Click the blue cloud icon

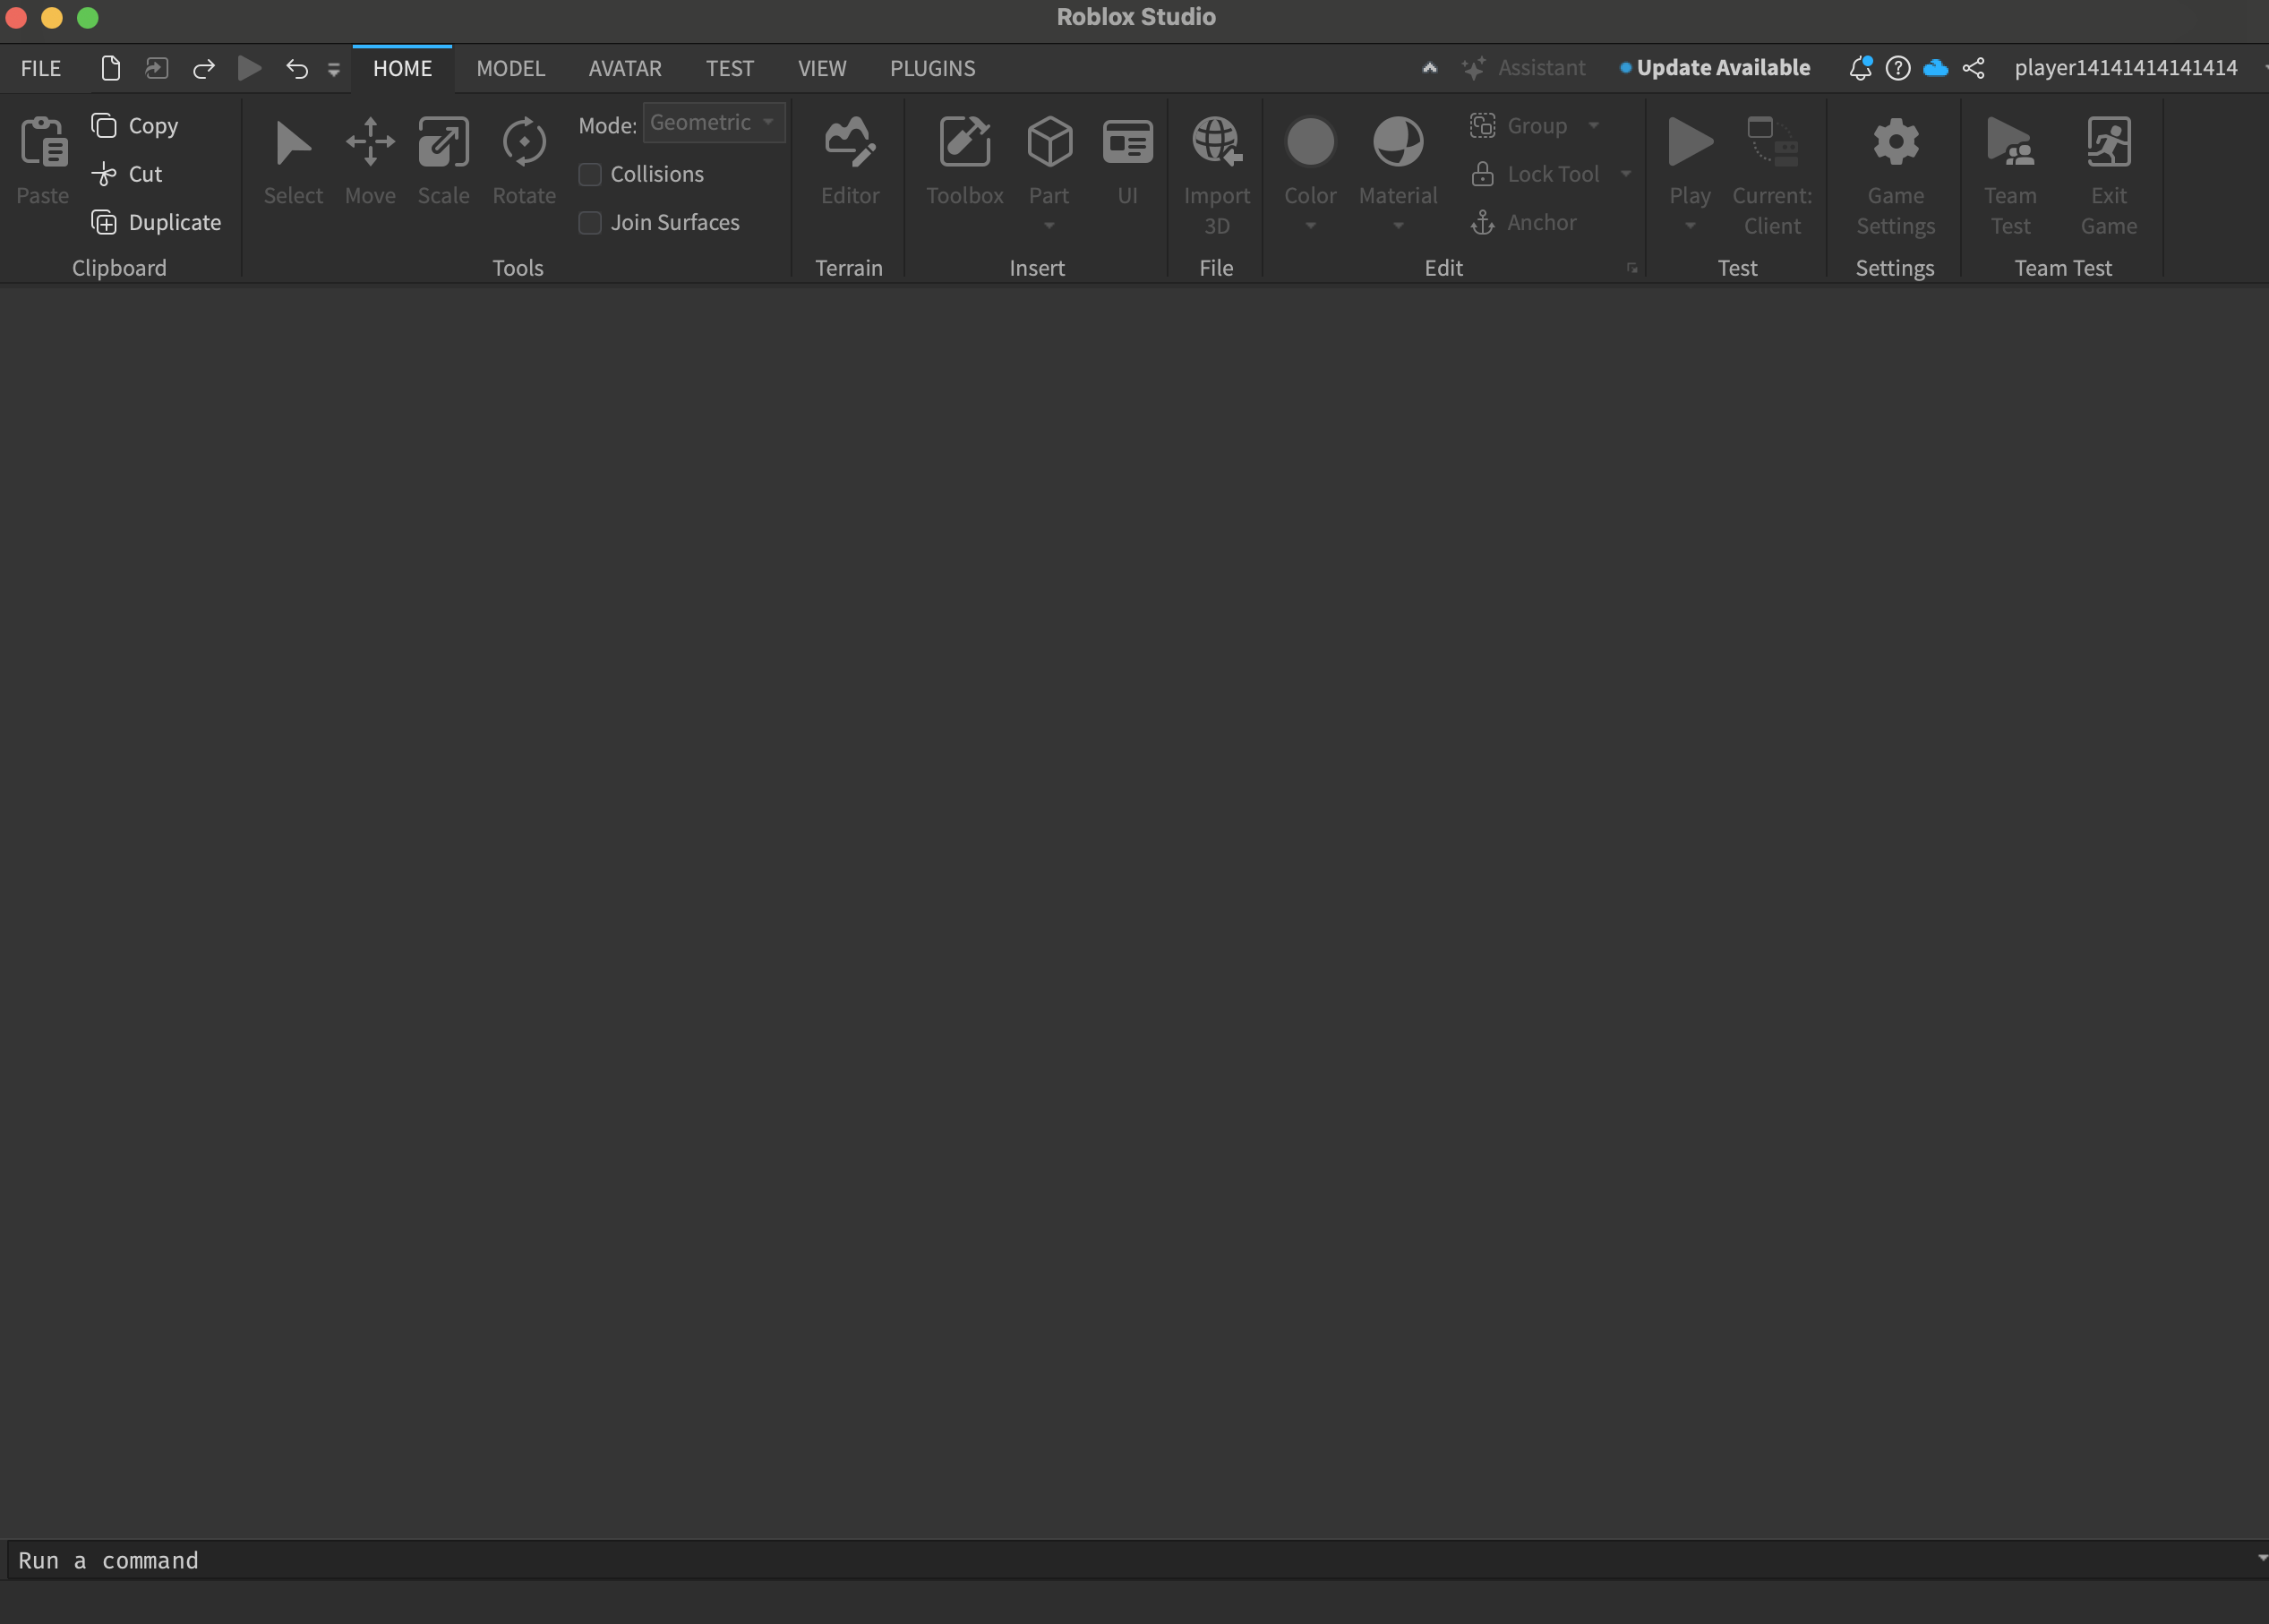tap(1936, 68)
